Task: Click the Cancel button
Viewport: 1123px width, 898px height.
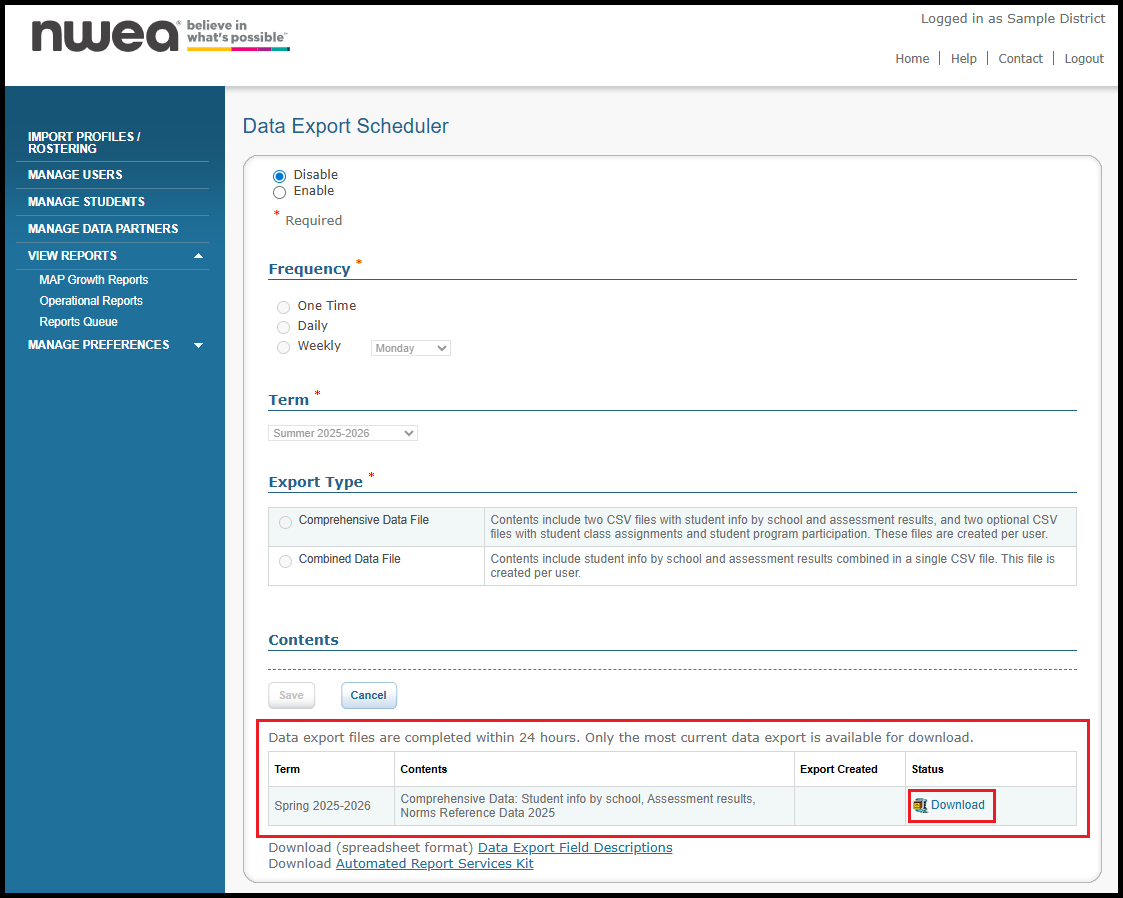Action: [x=368, y=696]
